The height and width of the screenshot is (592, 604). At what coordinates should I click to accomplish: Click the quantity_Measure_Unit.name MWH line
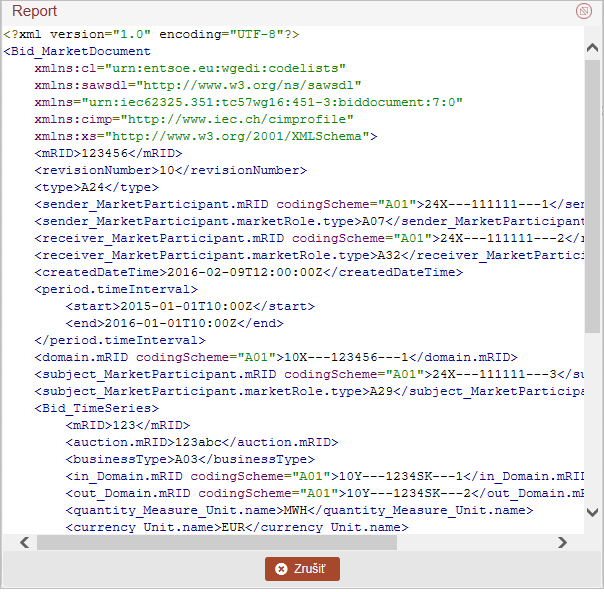(x=299, y=510)
